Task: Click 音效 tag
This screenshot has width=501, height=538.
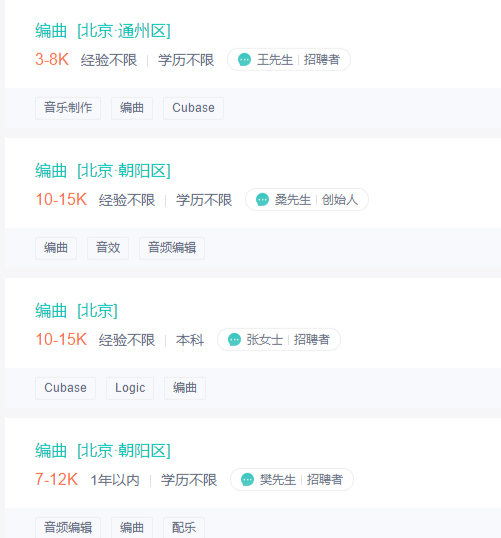Action: [108, 248]
